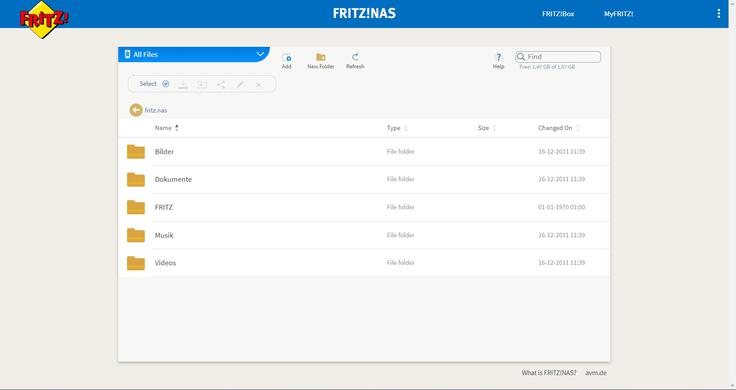Viewport: 736px width, 390px height.
Task: Click the Musik folder icon
Action: 136,235
